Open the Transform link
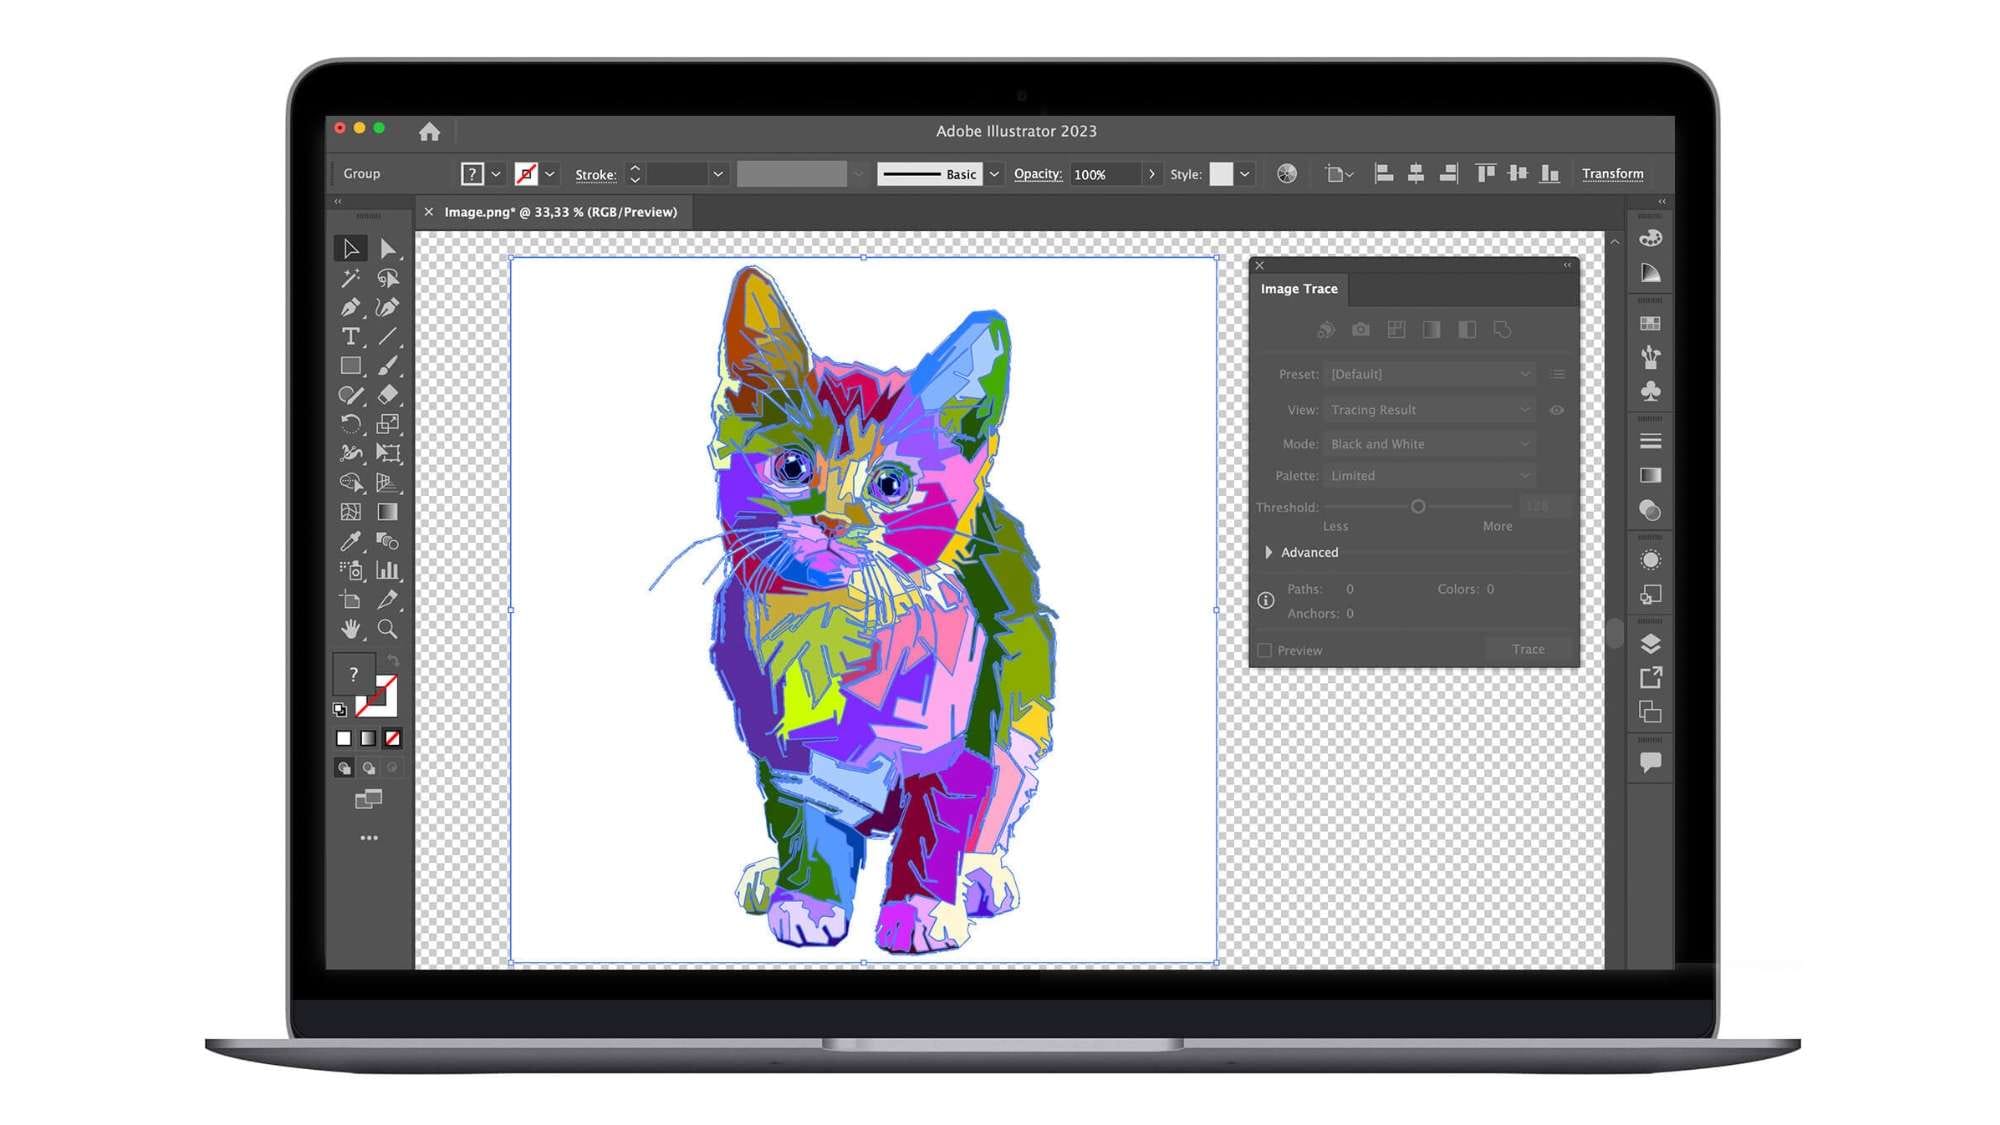This screenshot has height=1125, width=2000. 1612,174
